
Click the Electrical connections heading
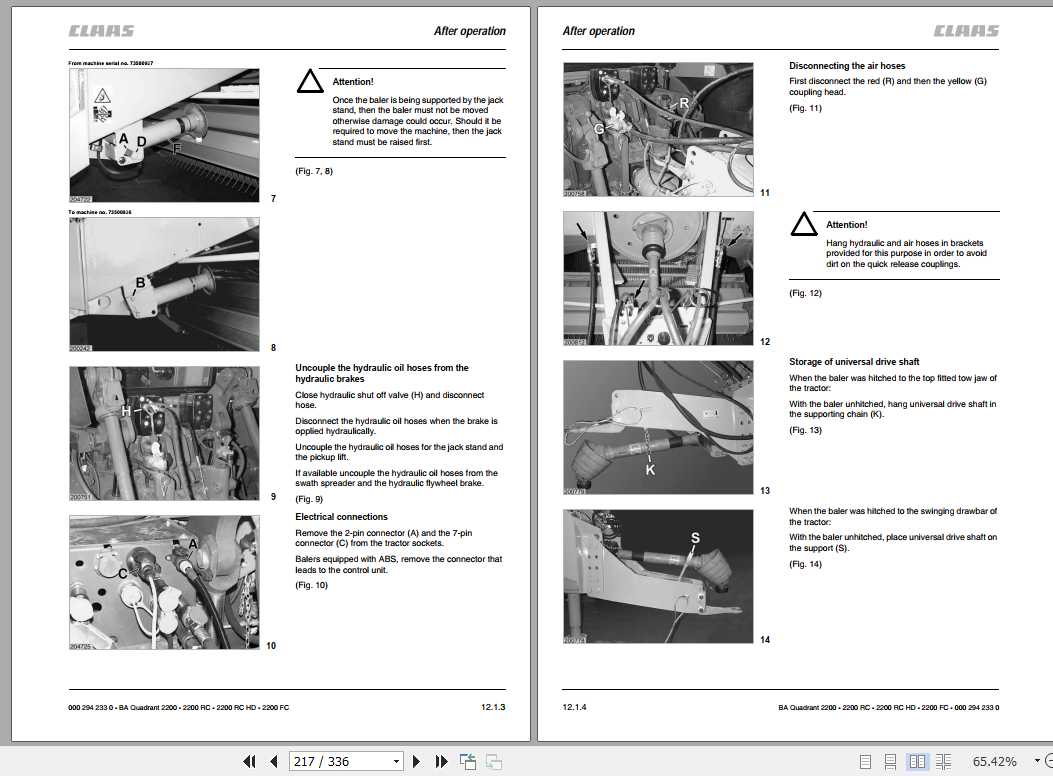click(341, 517)
